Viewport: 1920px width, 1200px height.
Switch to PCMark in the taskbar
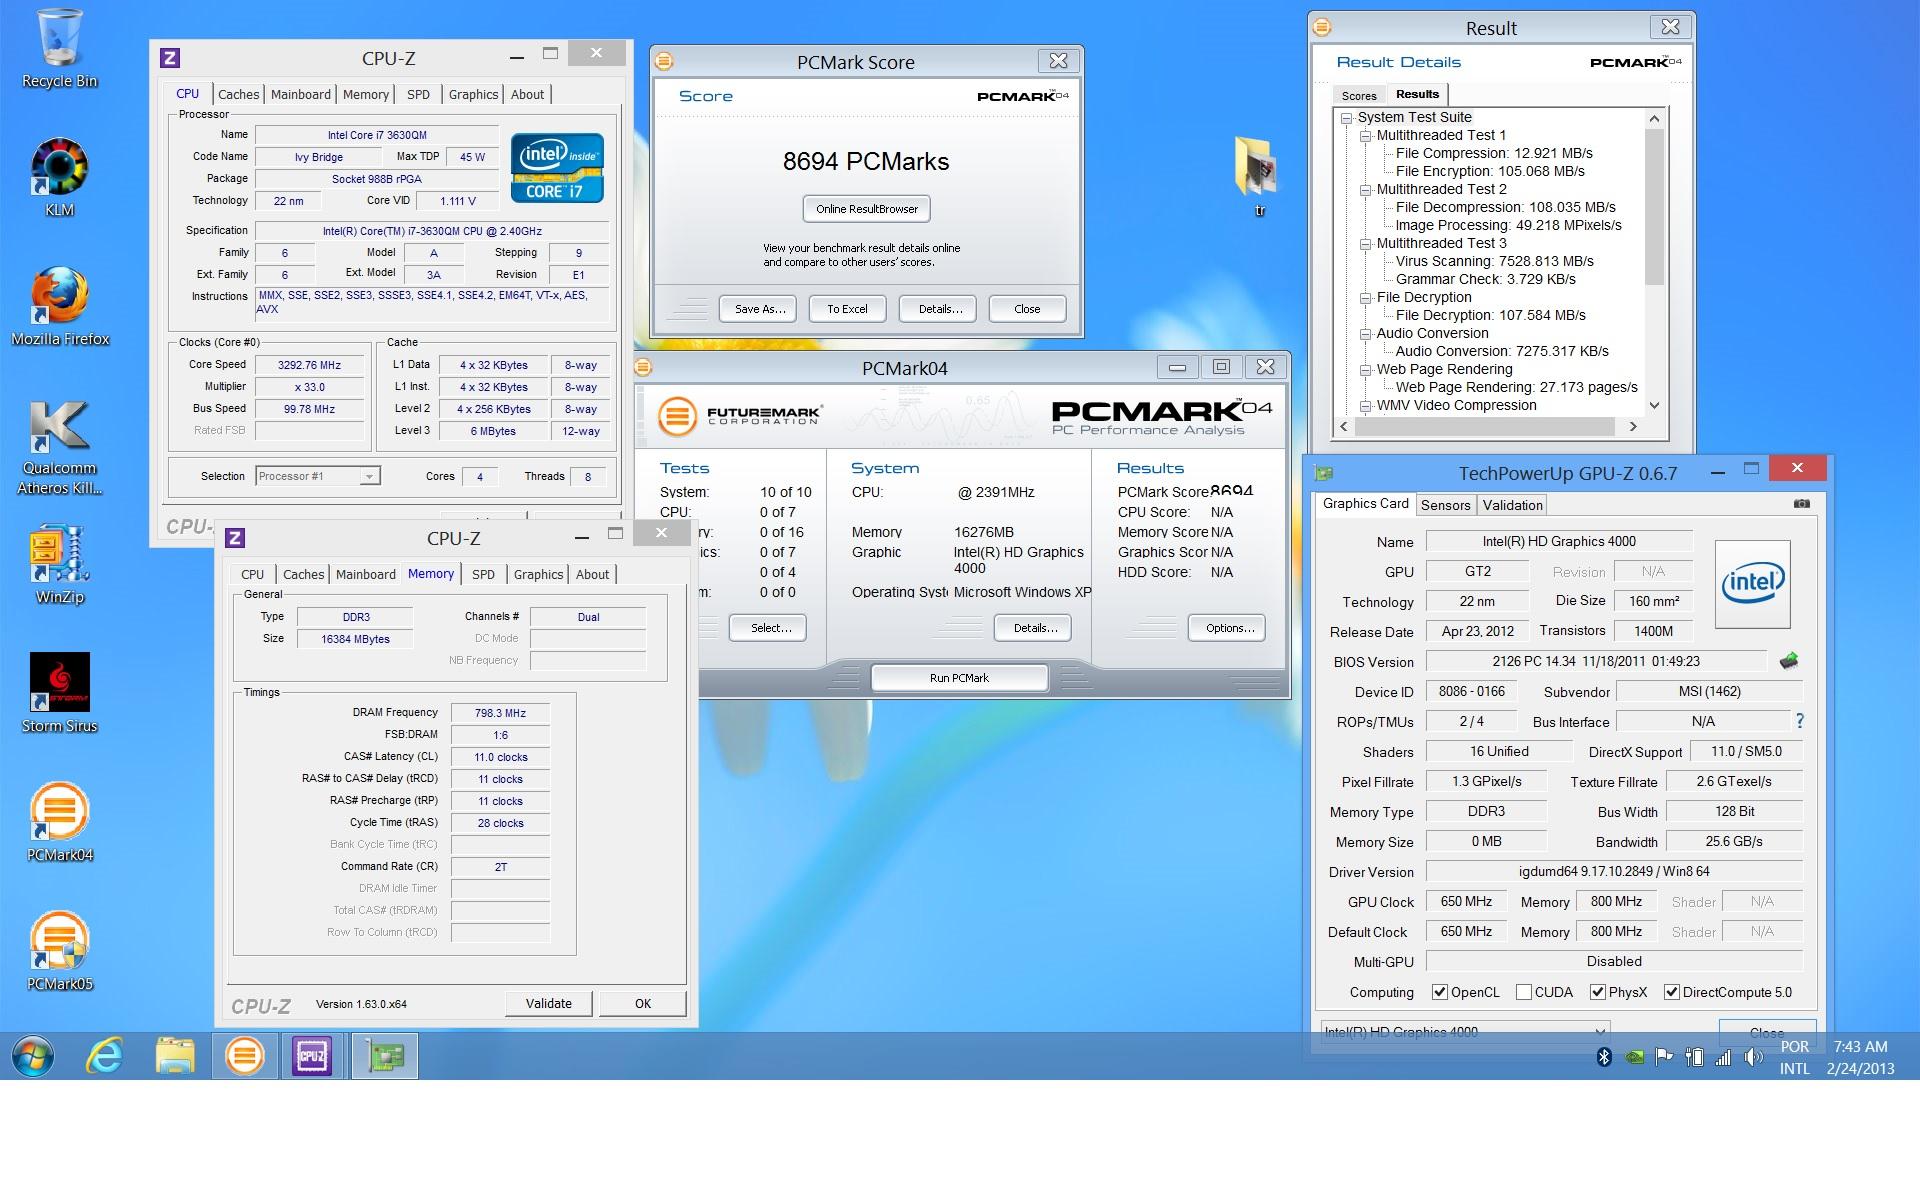coord(245,1056)
